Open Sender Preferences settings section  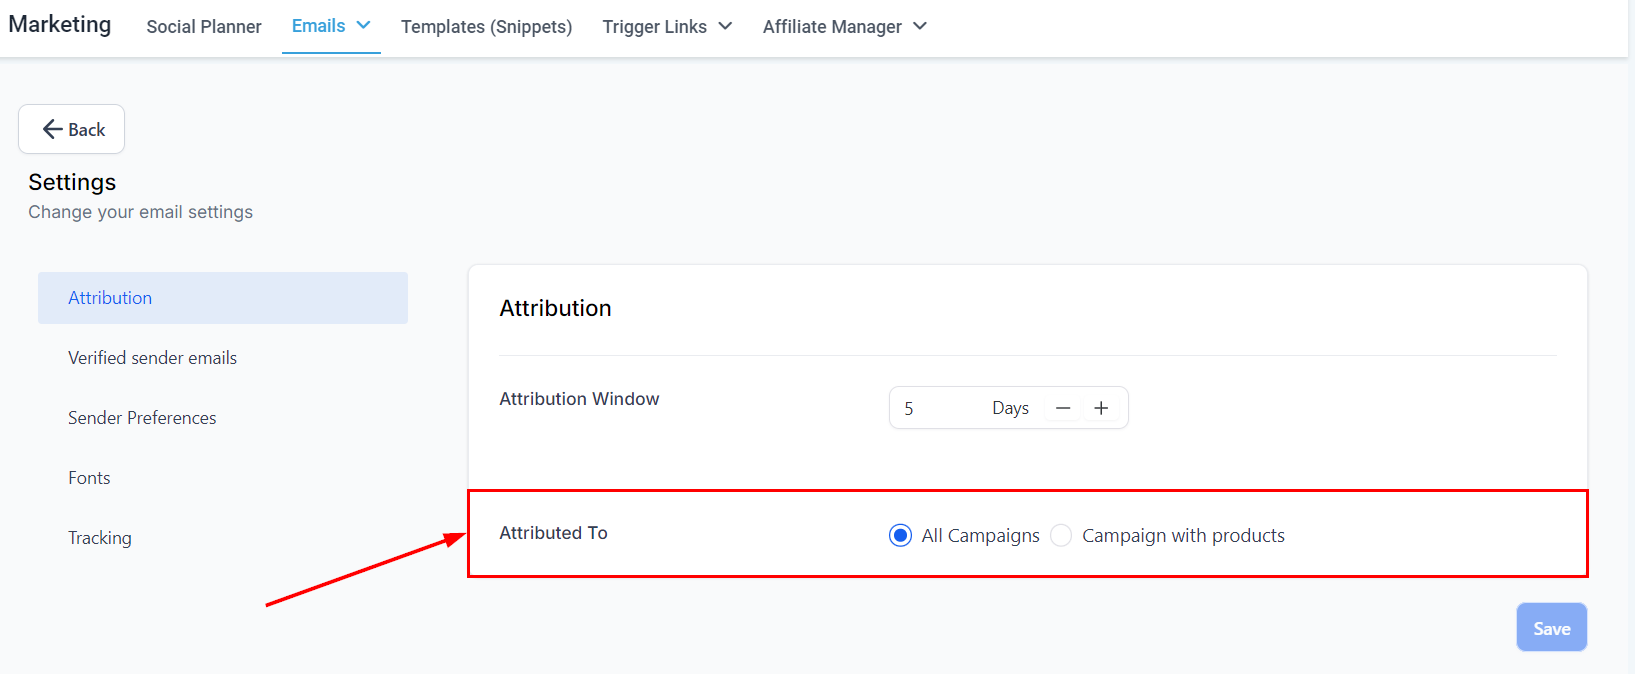pos(142,418)
